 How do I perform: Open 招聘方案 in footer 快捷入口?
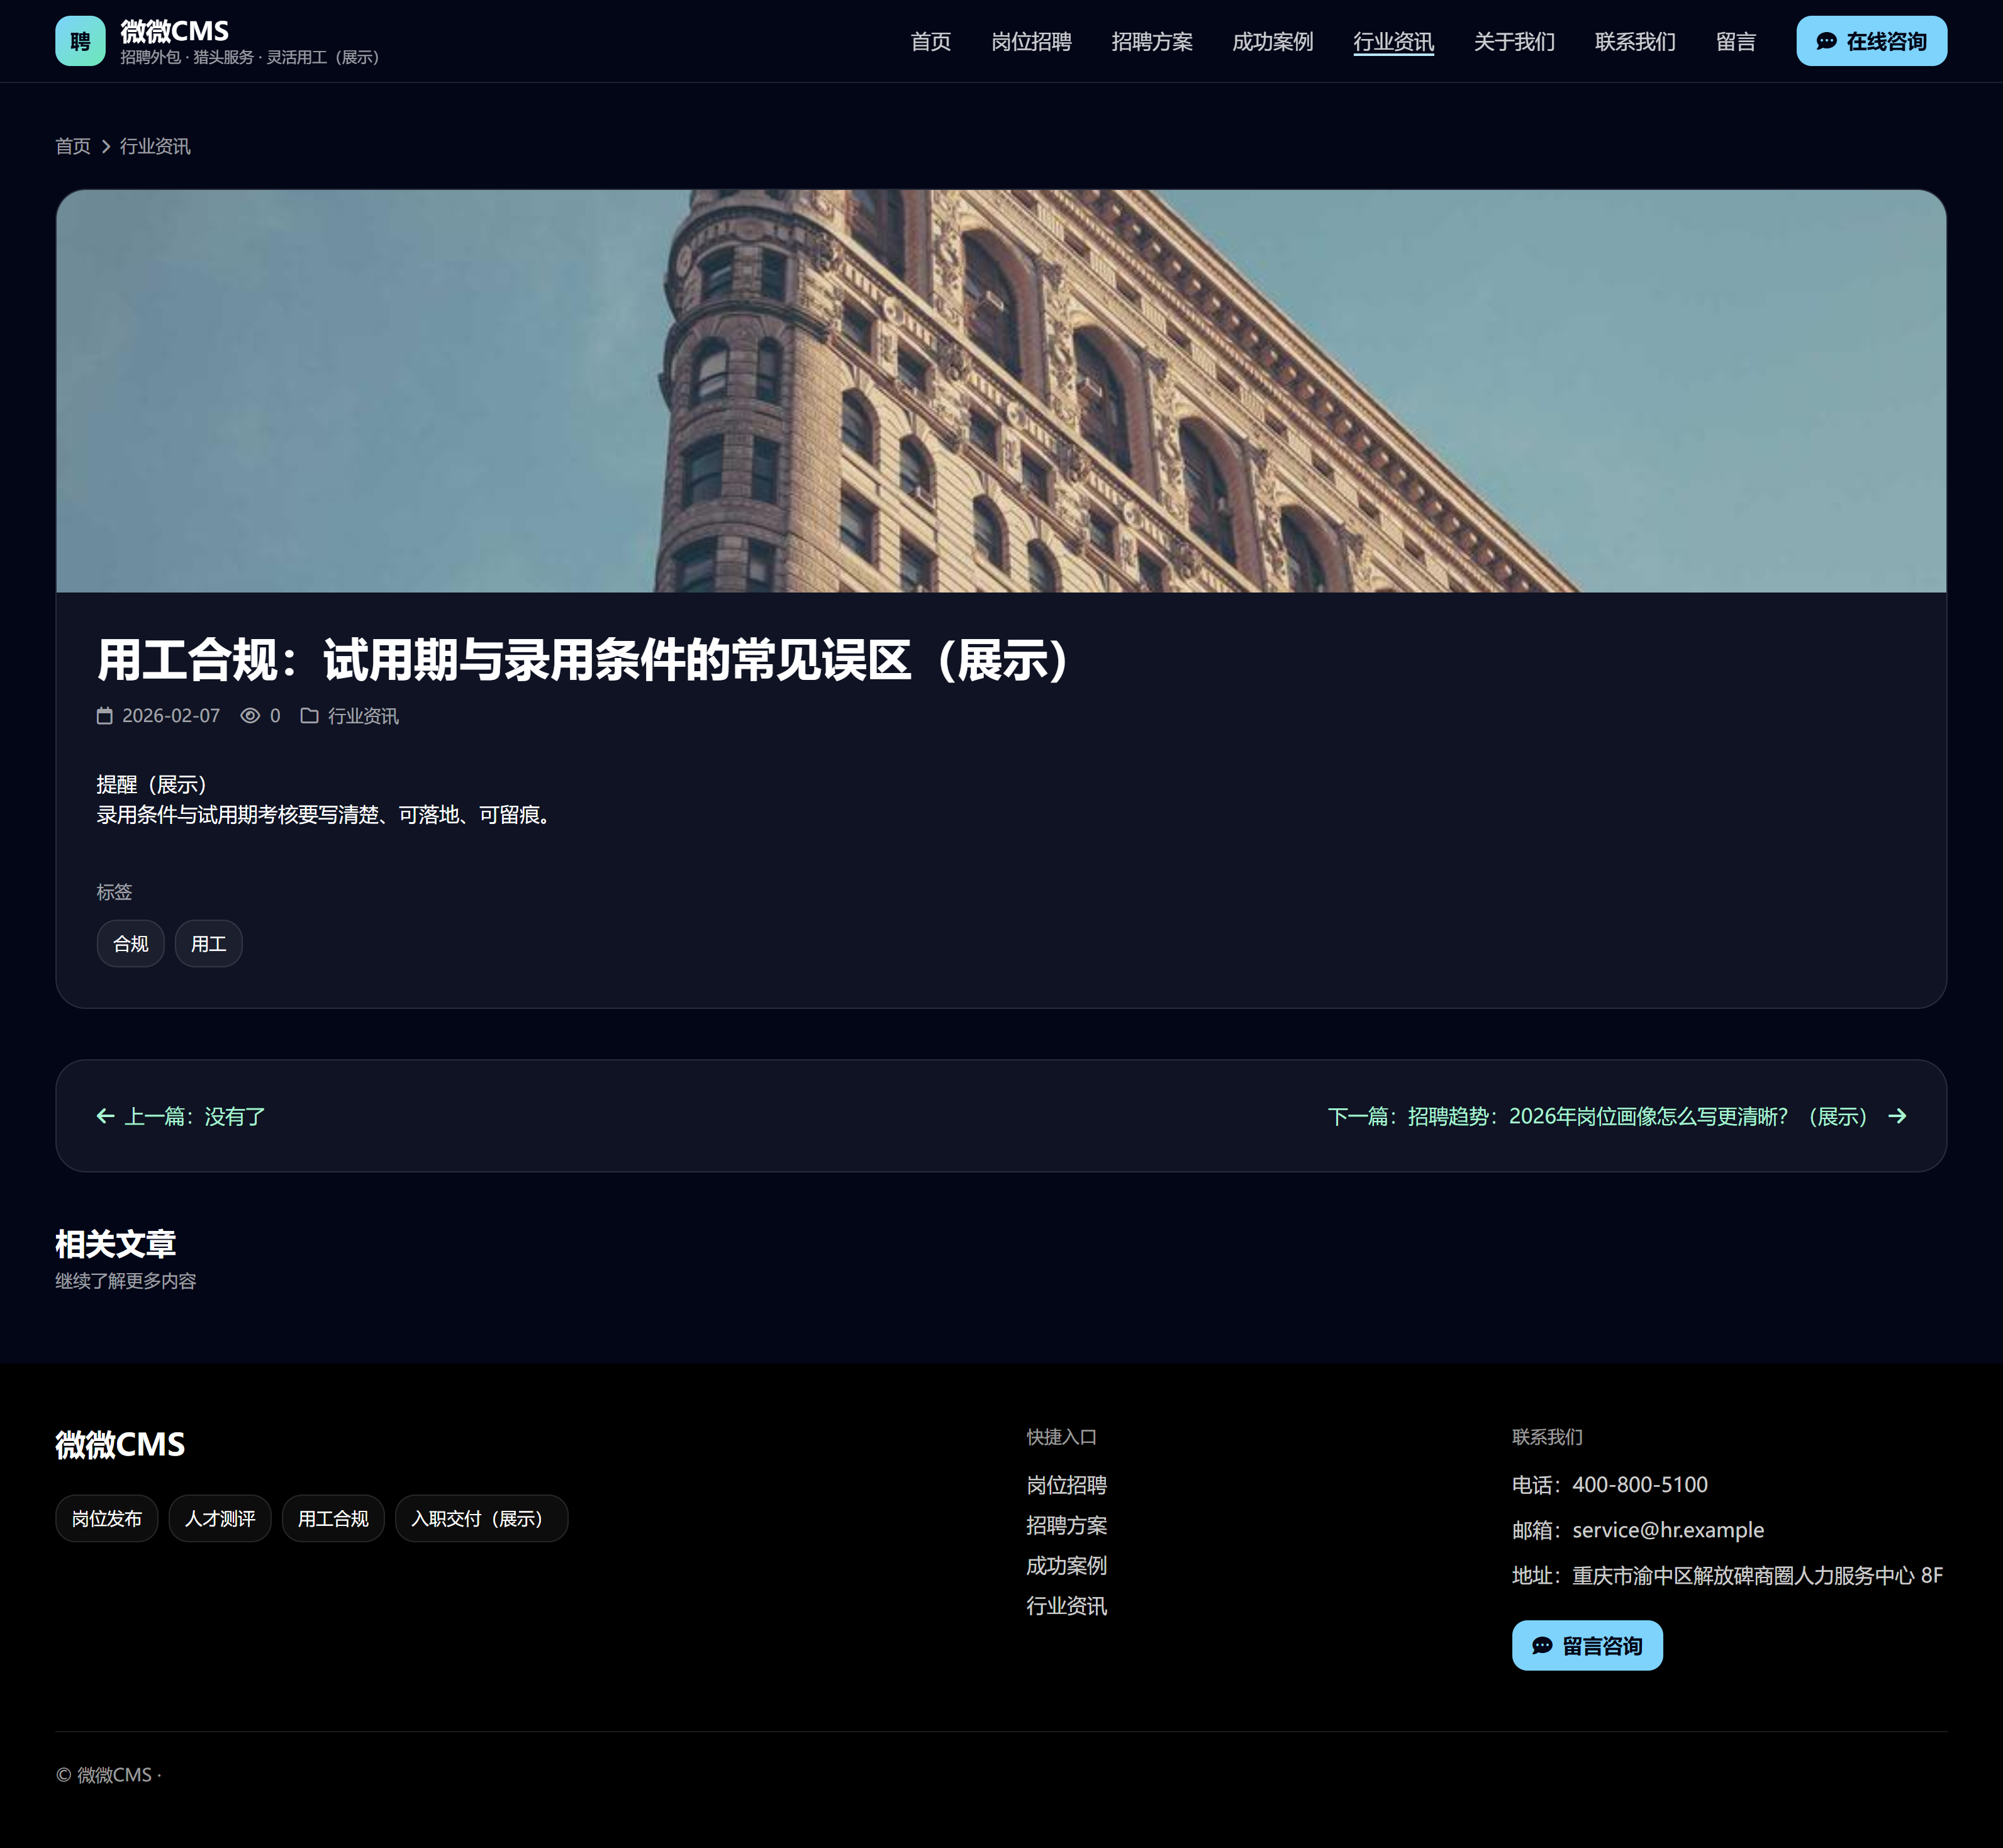pos(1066,1526)
